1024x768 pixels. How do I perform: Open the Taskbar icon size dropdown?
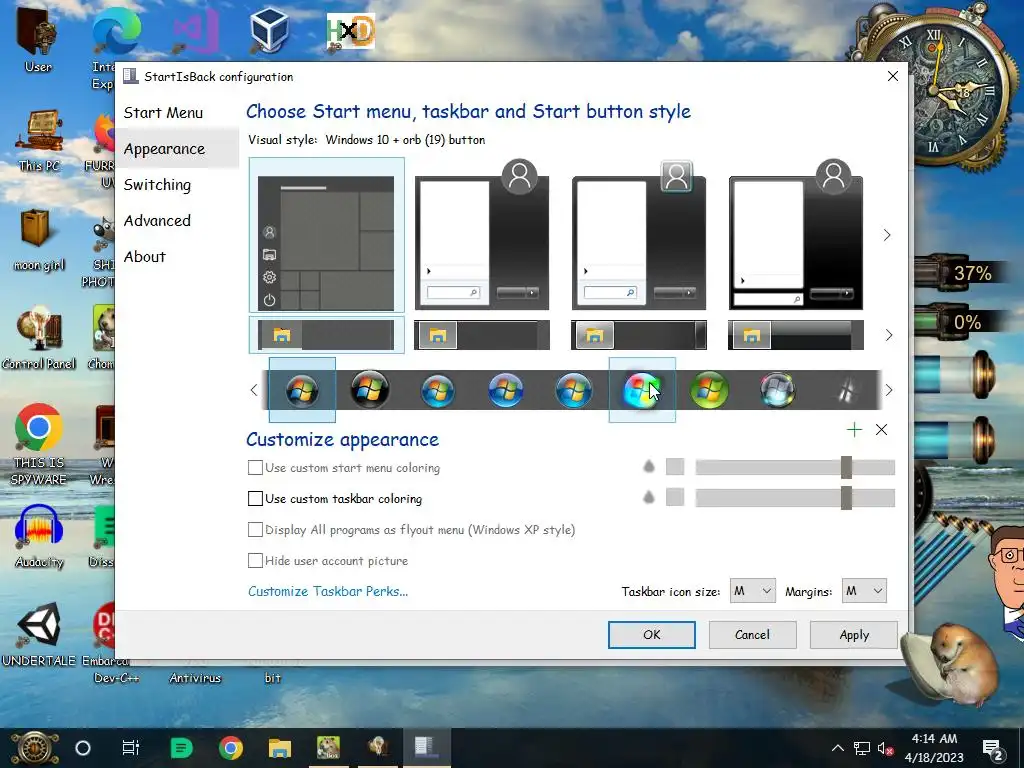(x=752, y=591)
